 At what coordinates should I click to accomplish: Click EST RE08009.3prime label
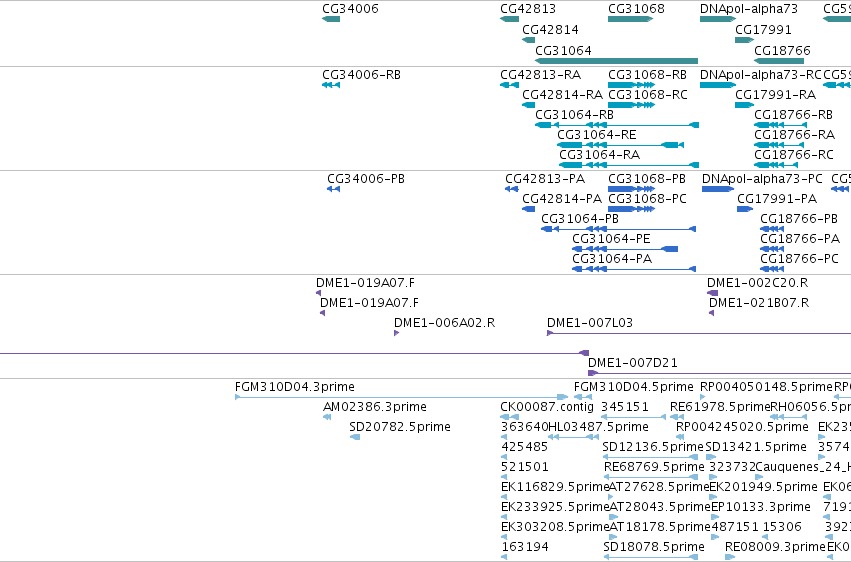point(775,547)
